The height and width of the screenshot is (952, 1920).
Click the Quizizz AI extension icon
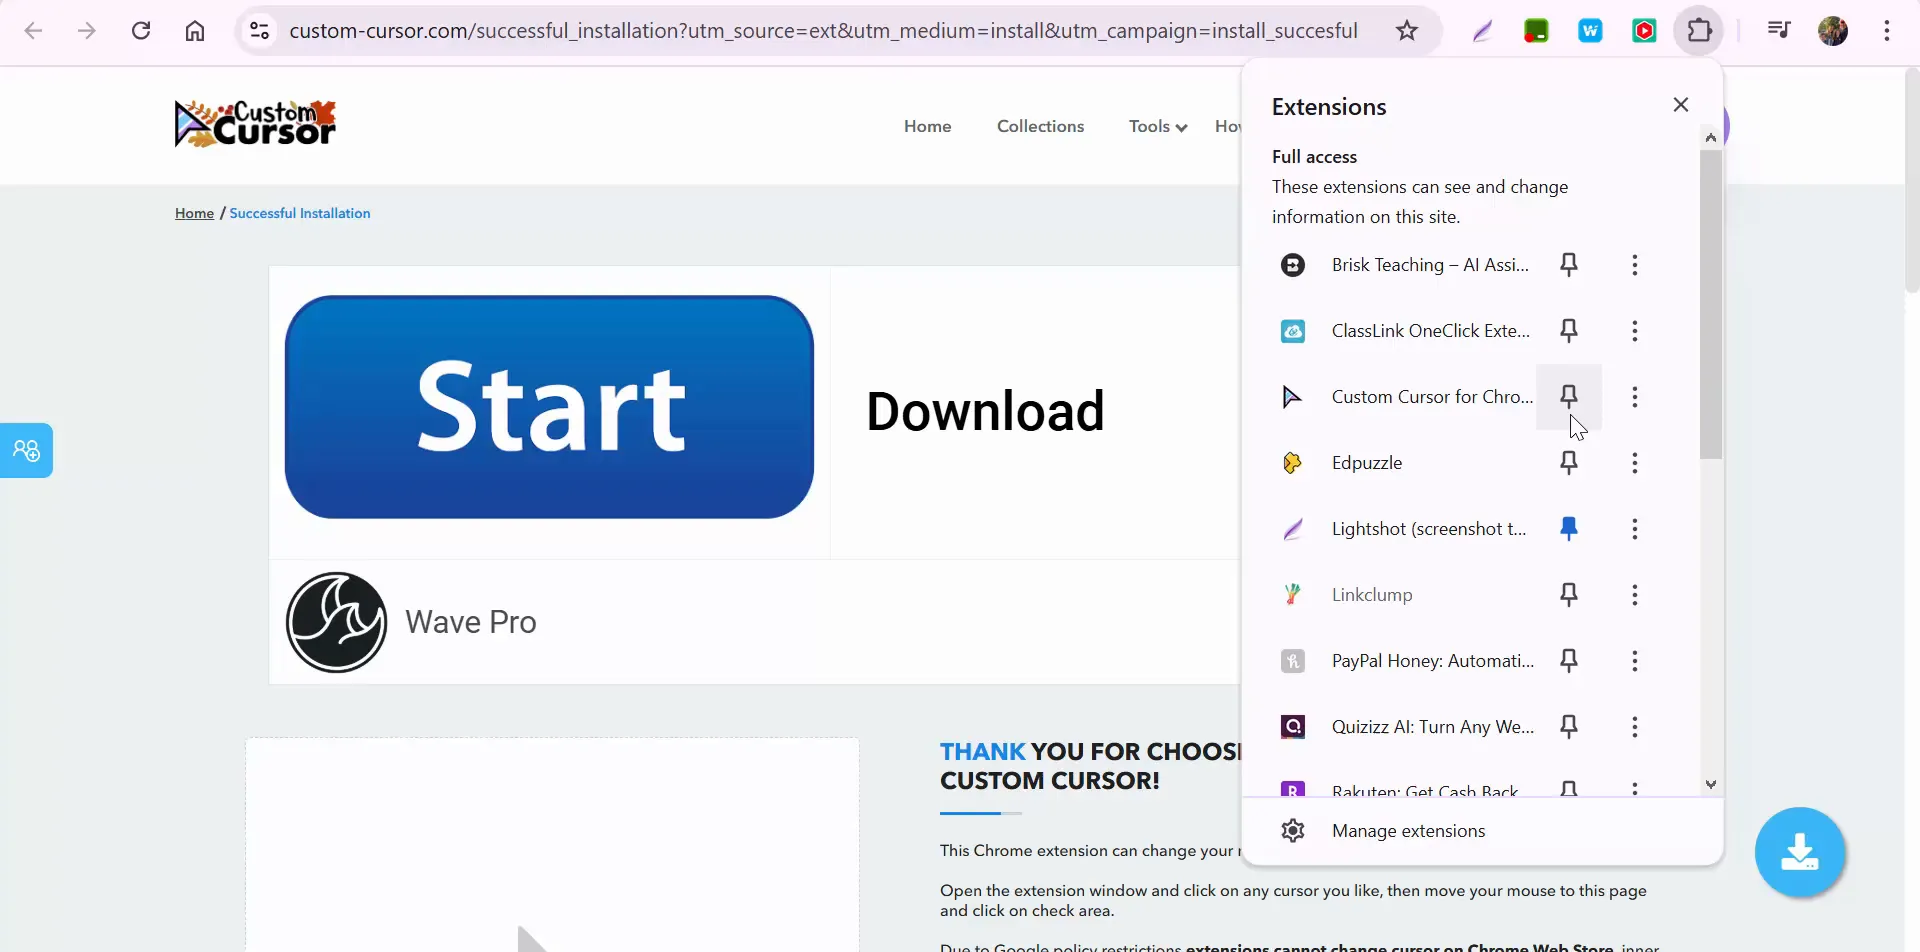(x=1293, y=727)
